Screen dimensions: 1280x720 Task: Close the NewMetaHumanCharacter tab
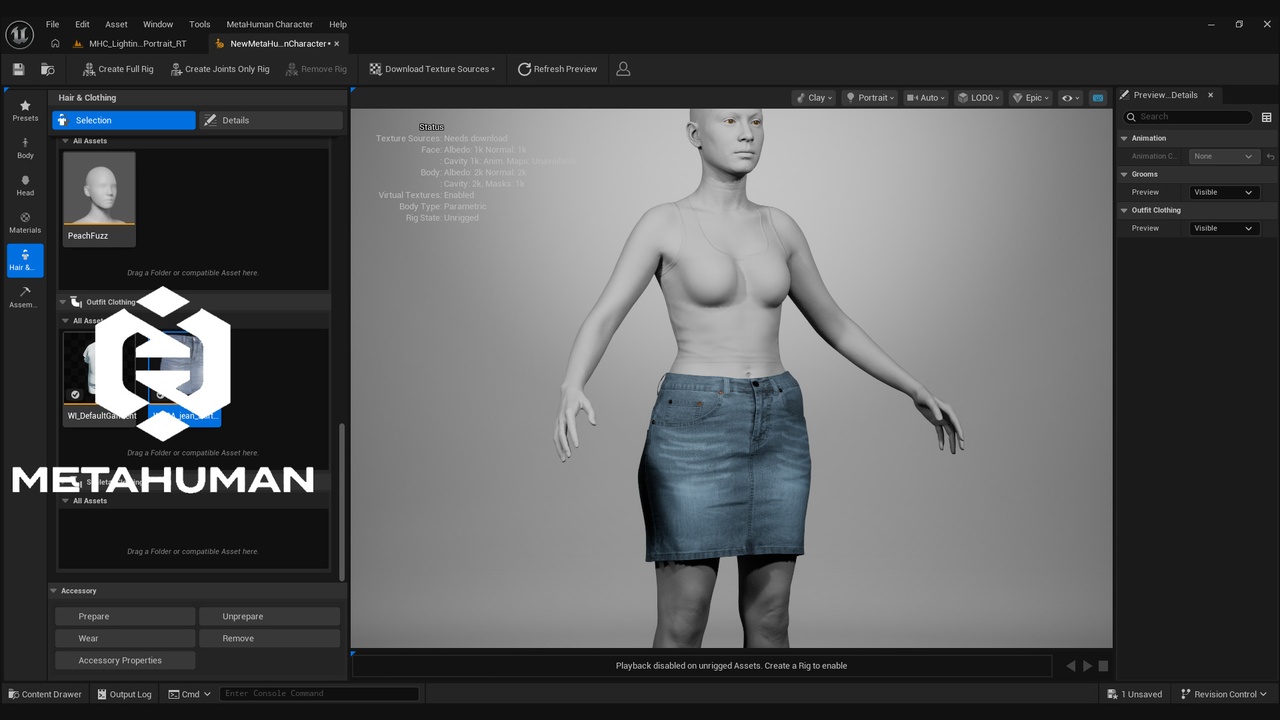(337, 44)
